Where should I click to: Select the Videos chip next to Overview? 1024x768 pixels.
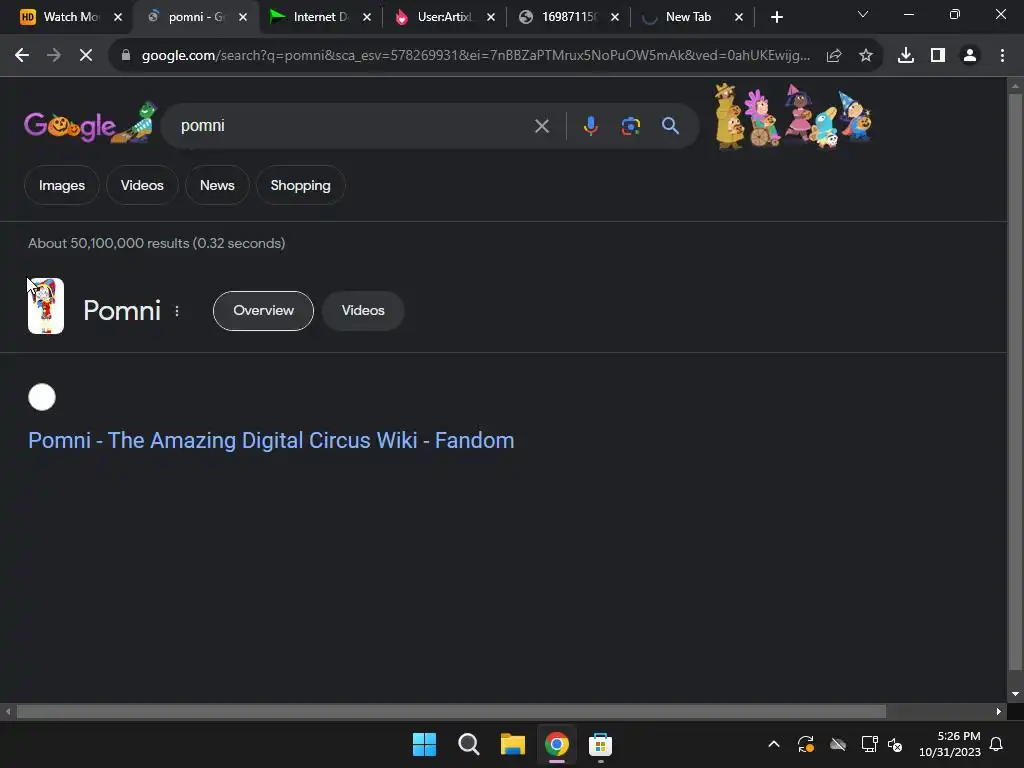coord(363,311)
